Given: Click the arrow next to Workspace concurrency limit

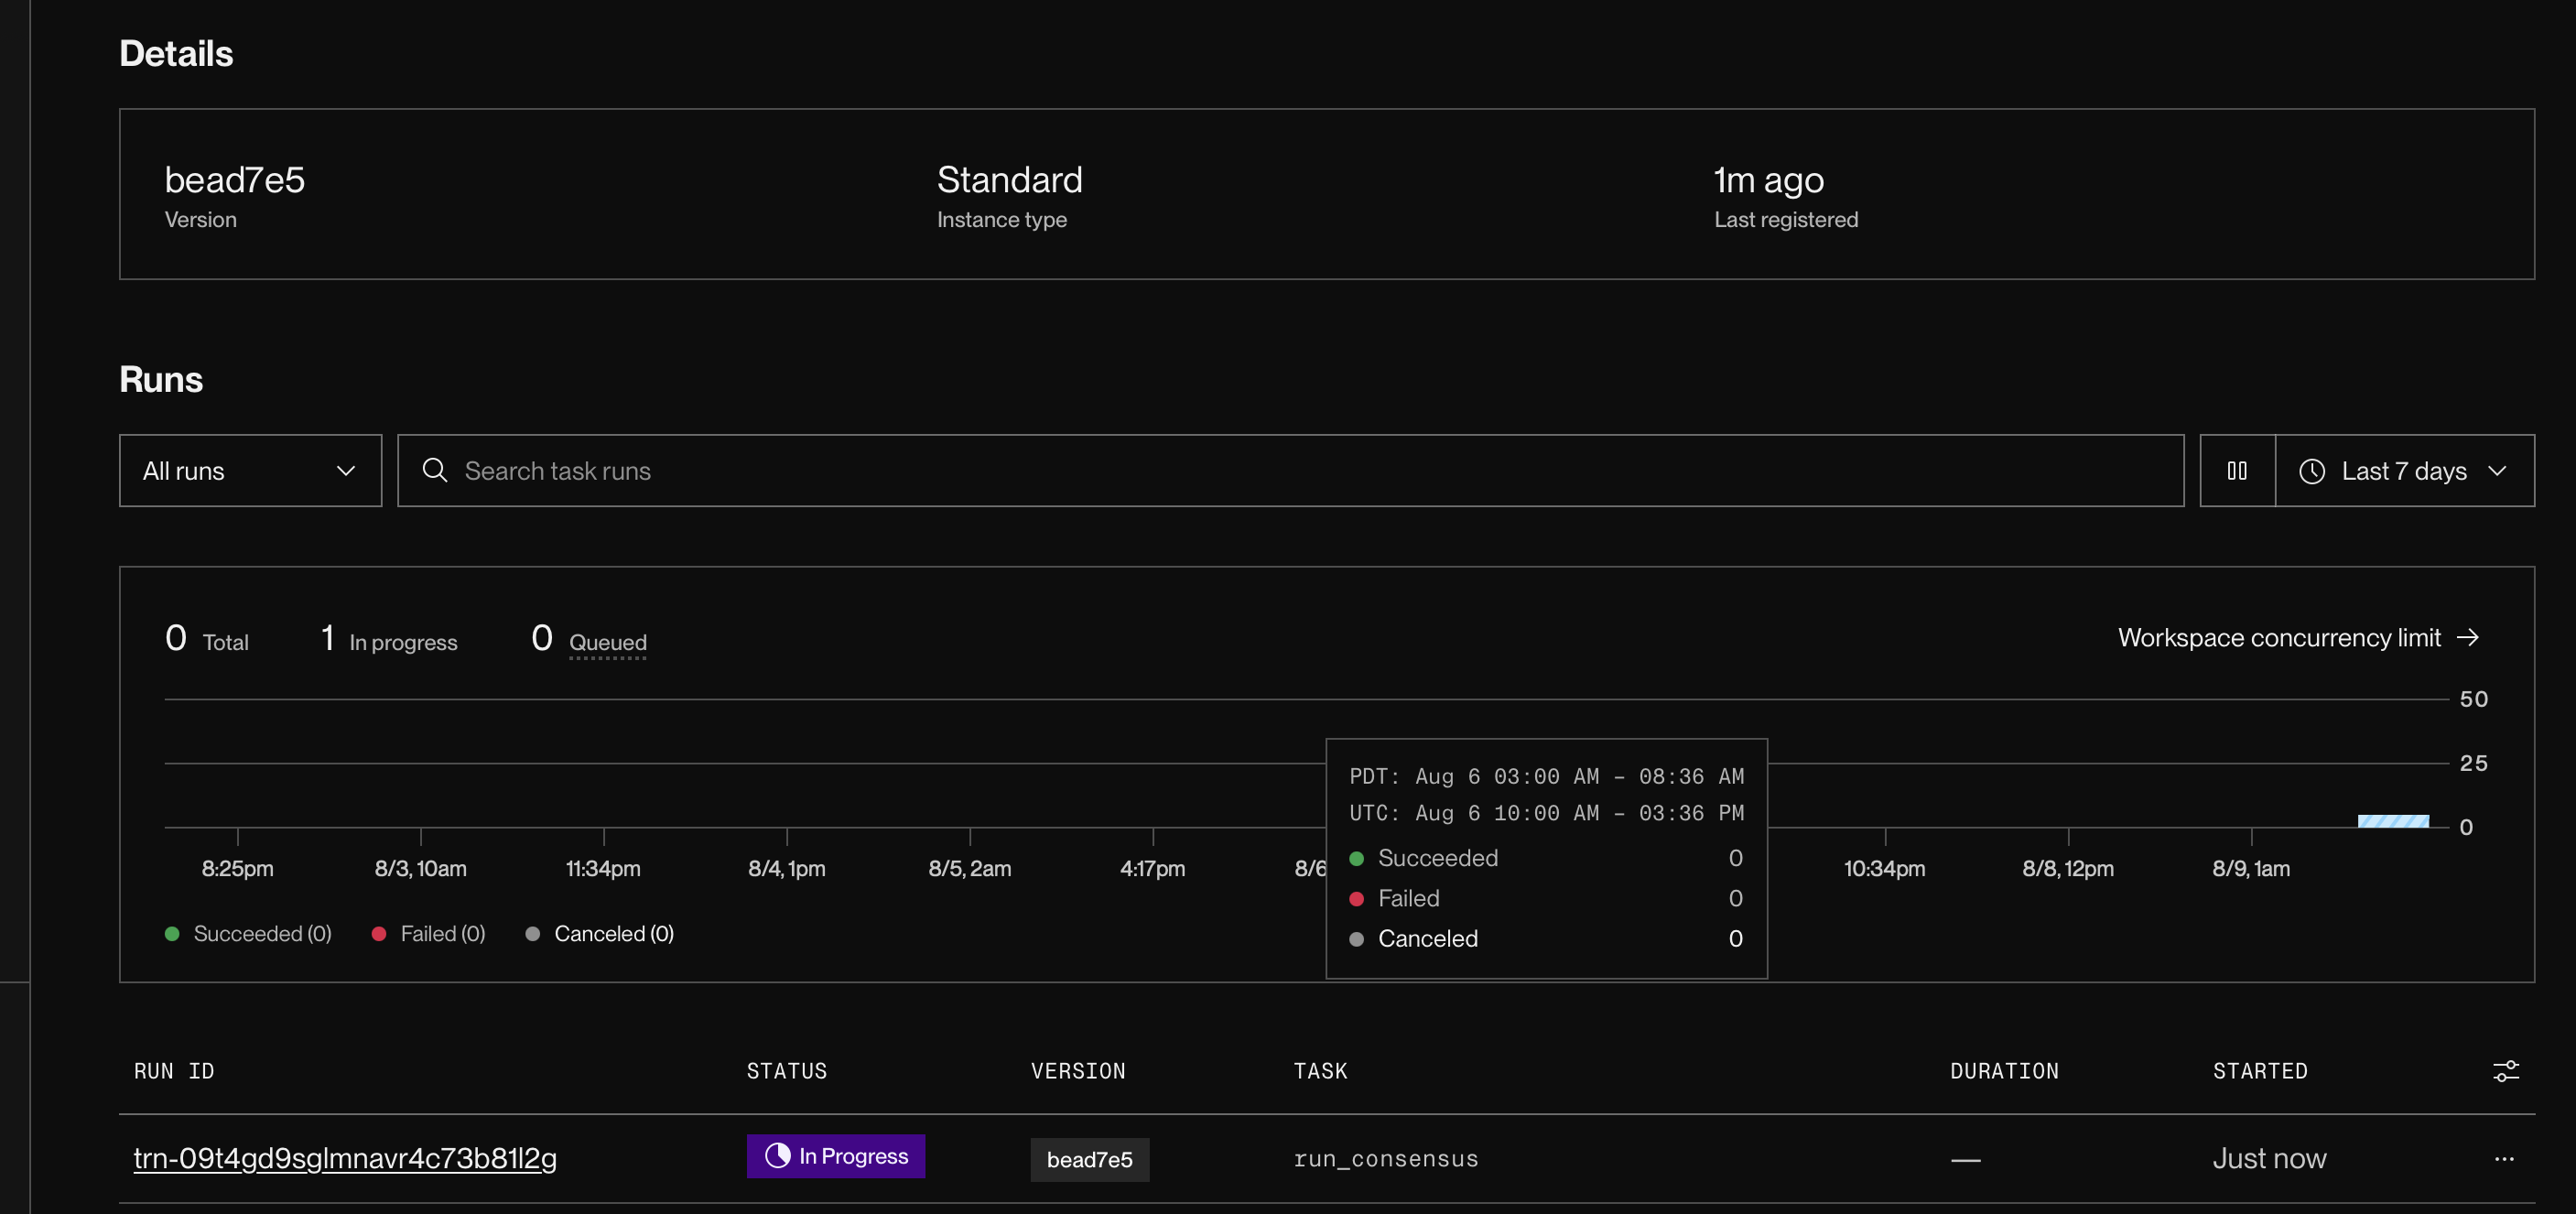Looking at the screenshot, I should tap(2468, 637).
